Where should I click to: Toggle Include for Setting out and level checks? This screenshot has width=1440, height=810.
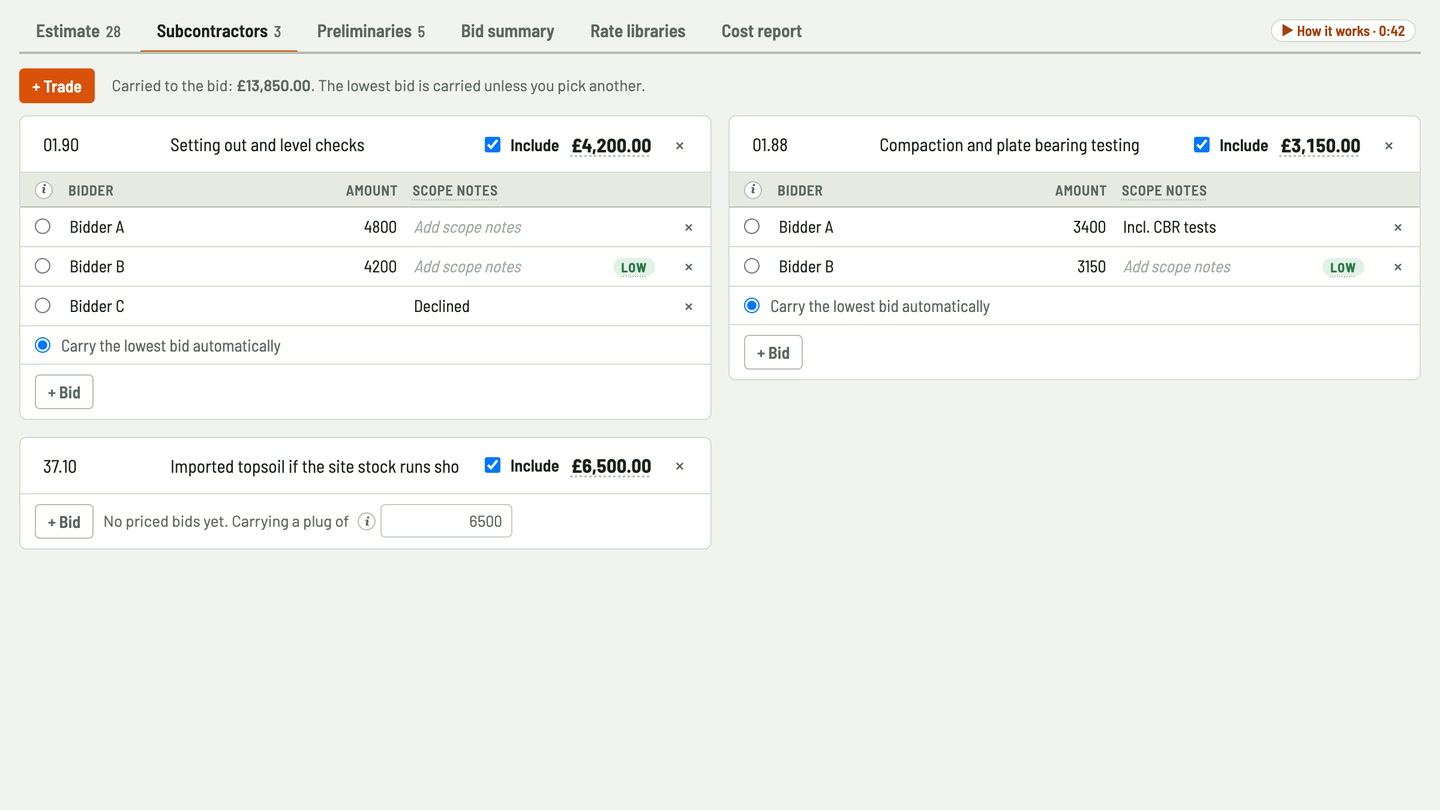point(492,145)
